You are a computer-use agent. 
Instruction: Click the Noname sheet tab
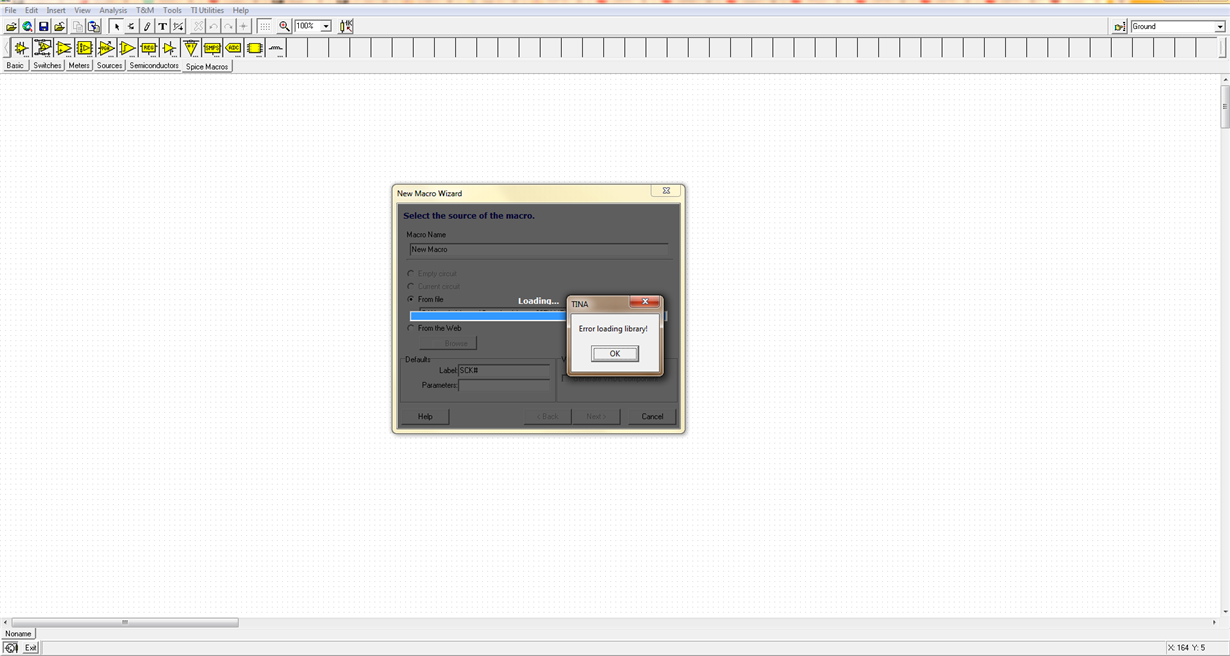pos(18,633)
